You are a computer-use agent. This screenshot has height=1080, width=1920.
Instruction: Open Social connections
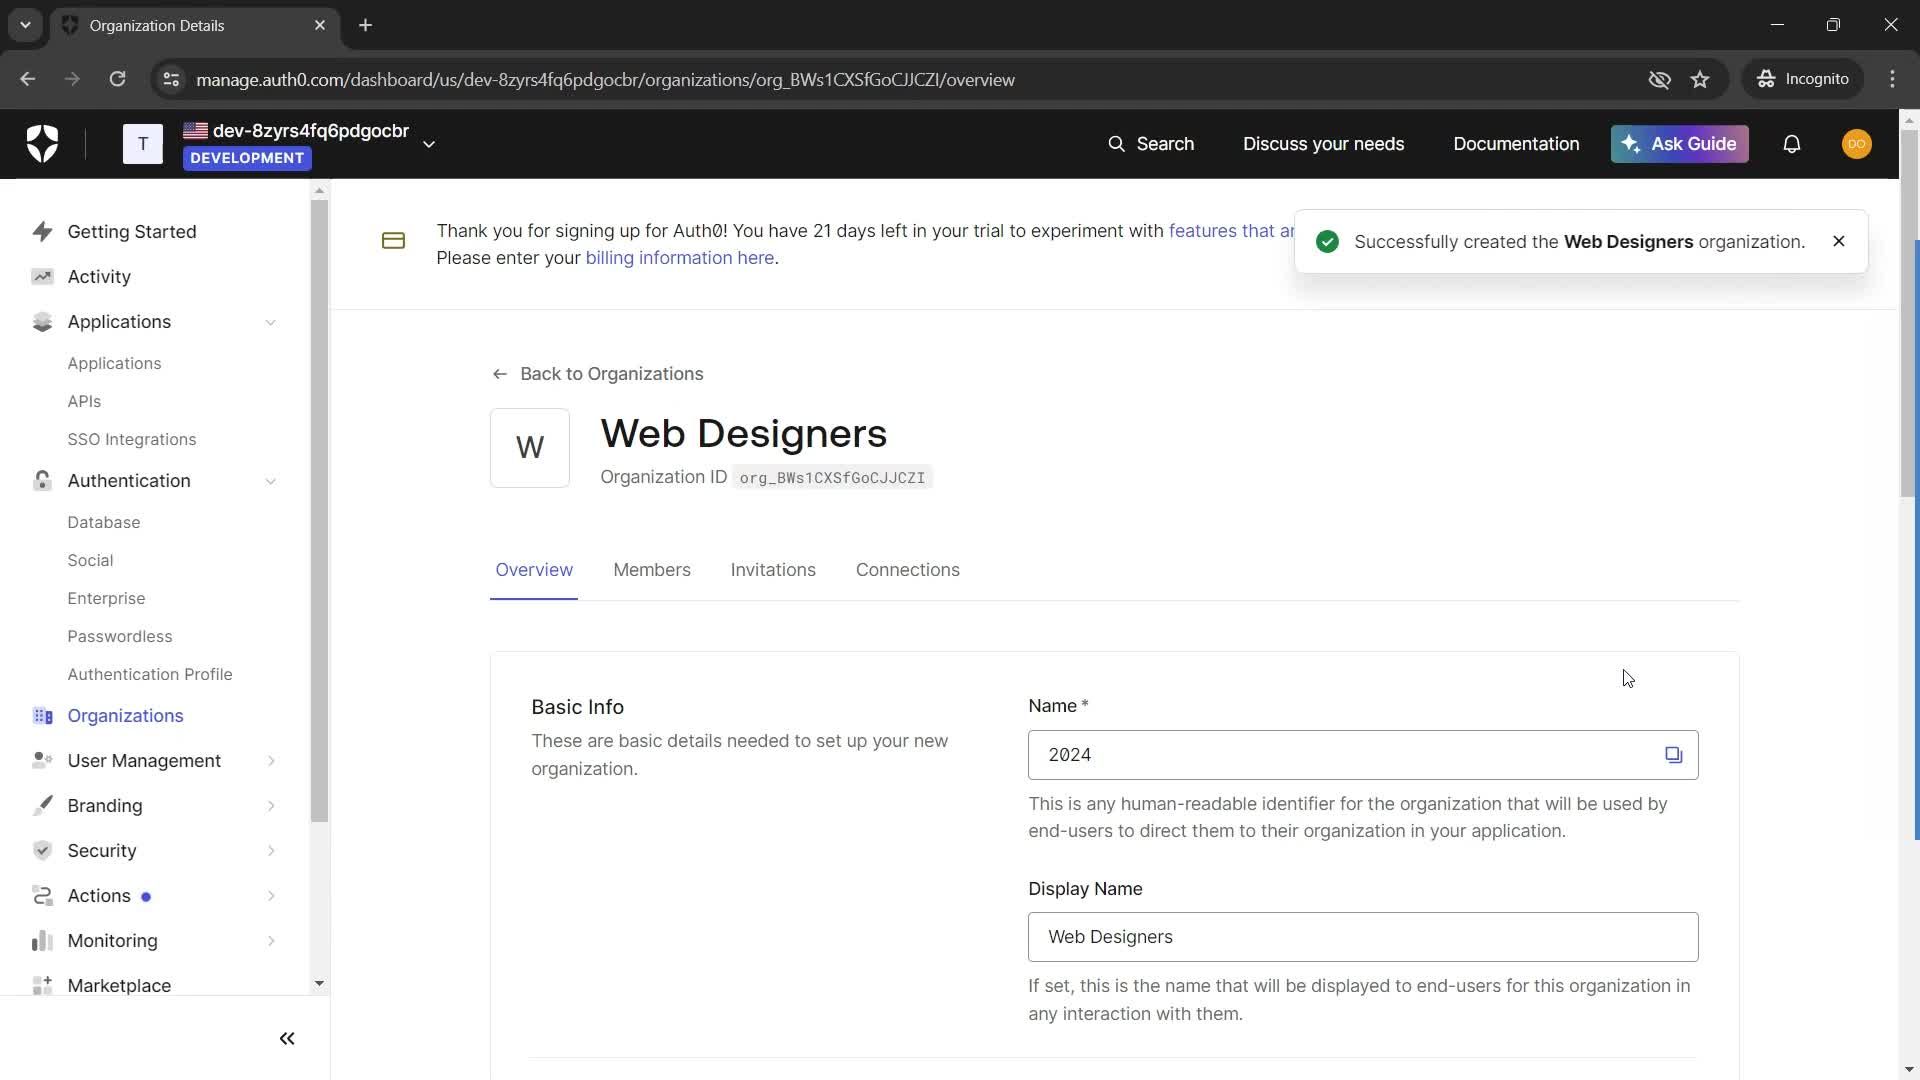[90, 560]
